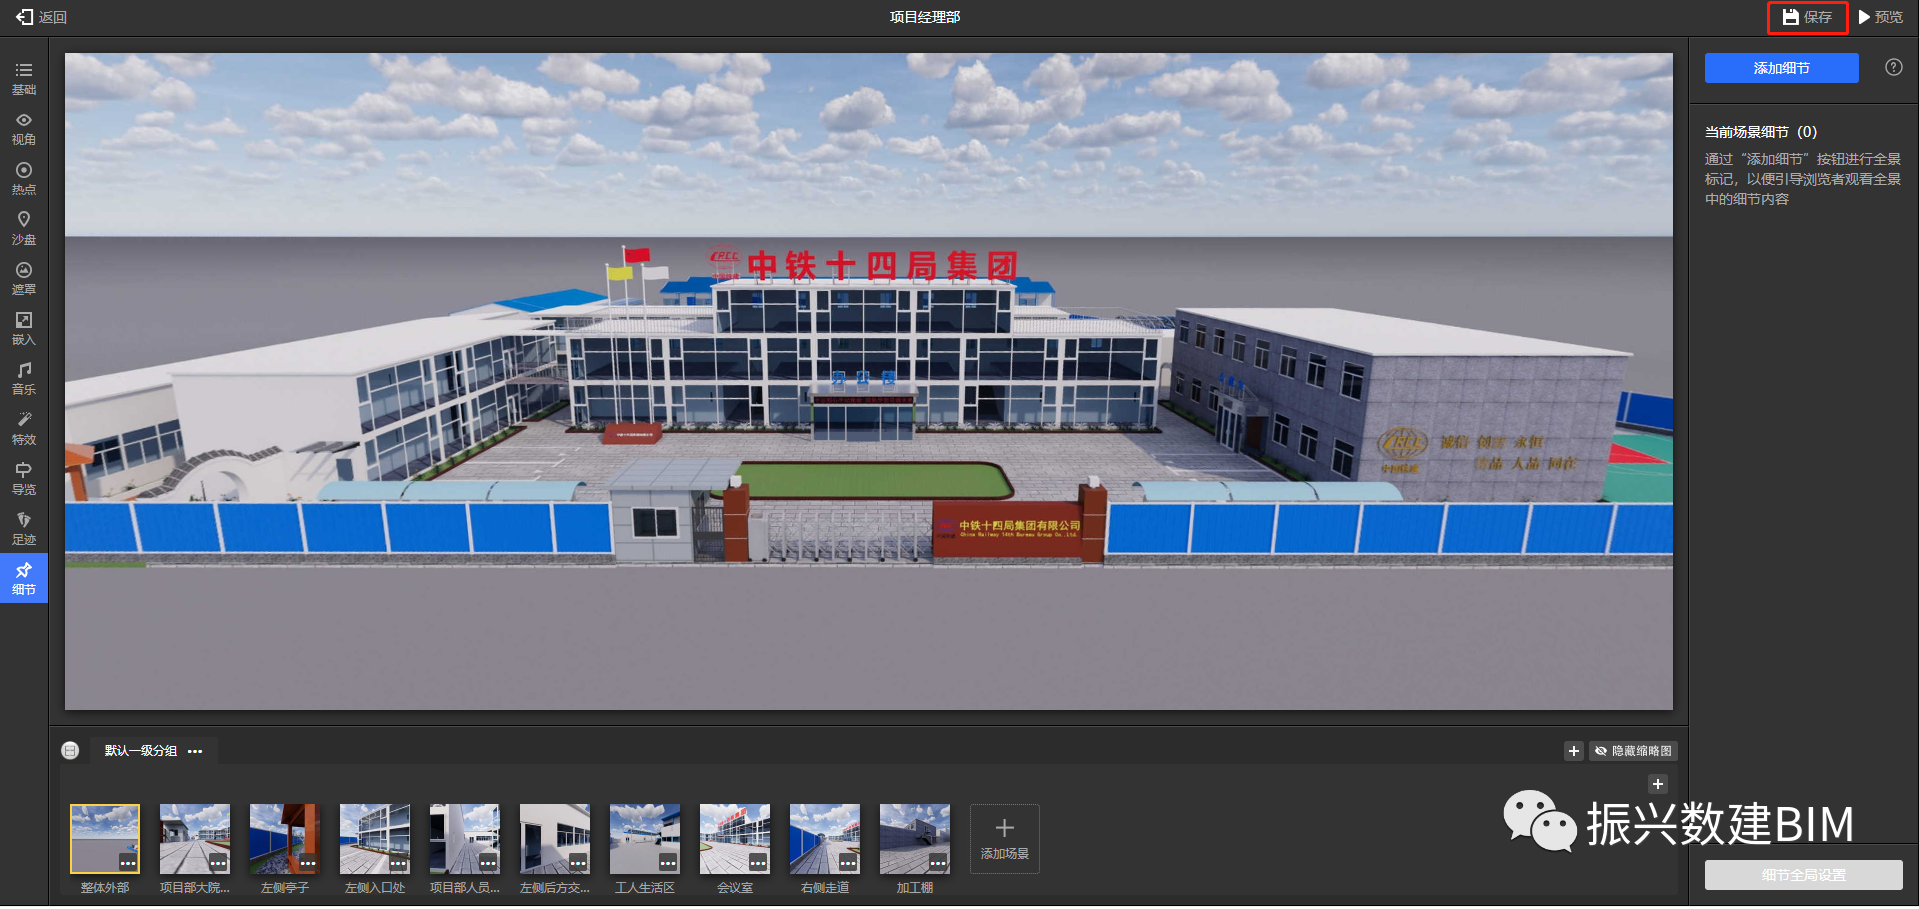This screenshot has height=909, width=1919.
Task: Open the more menu on 整体外部 thumbnail
Action: click(x=128, y=863)
